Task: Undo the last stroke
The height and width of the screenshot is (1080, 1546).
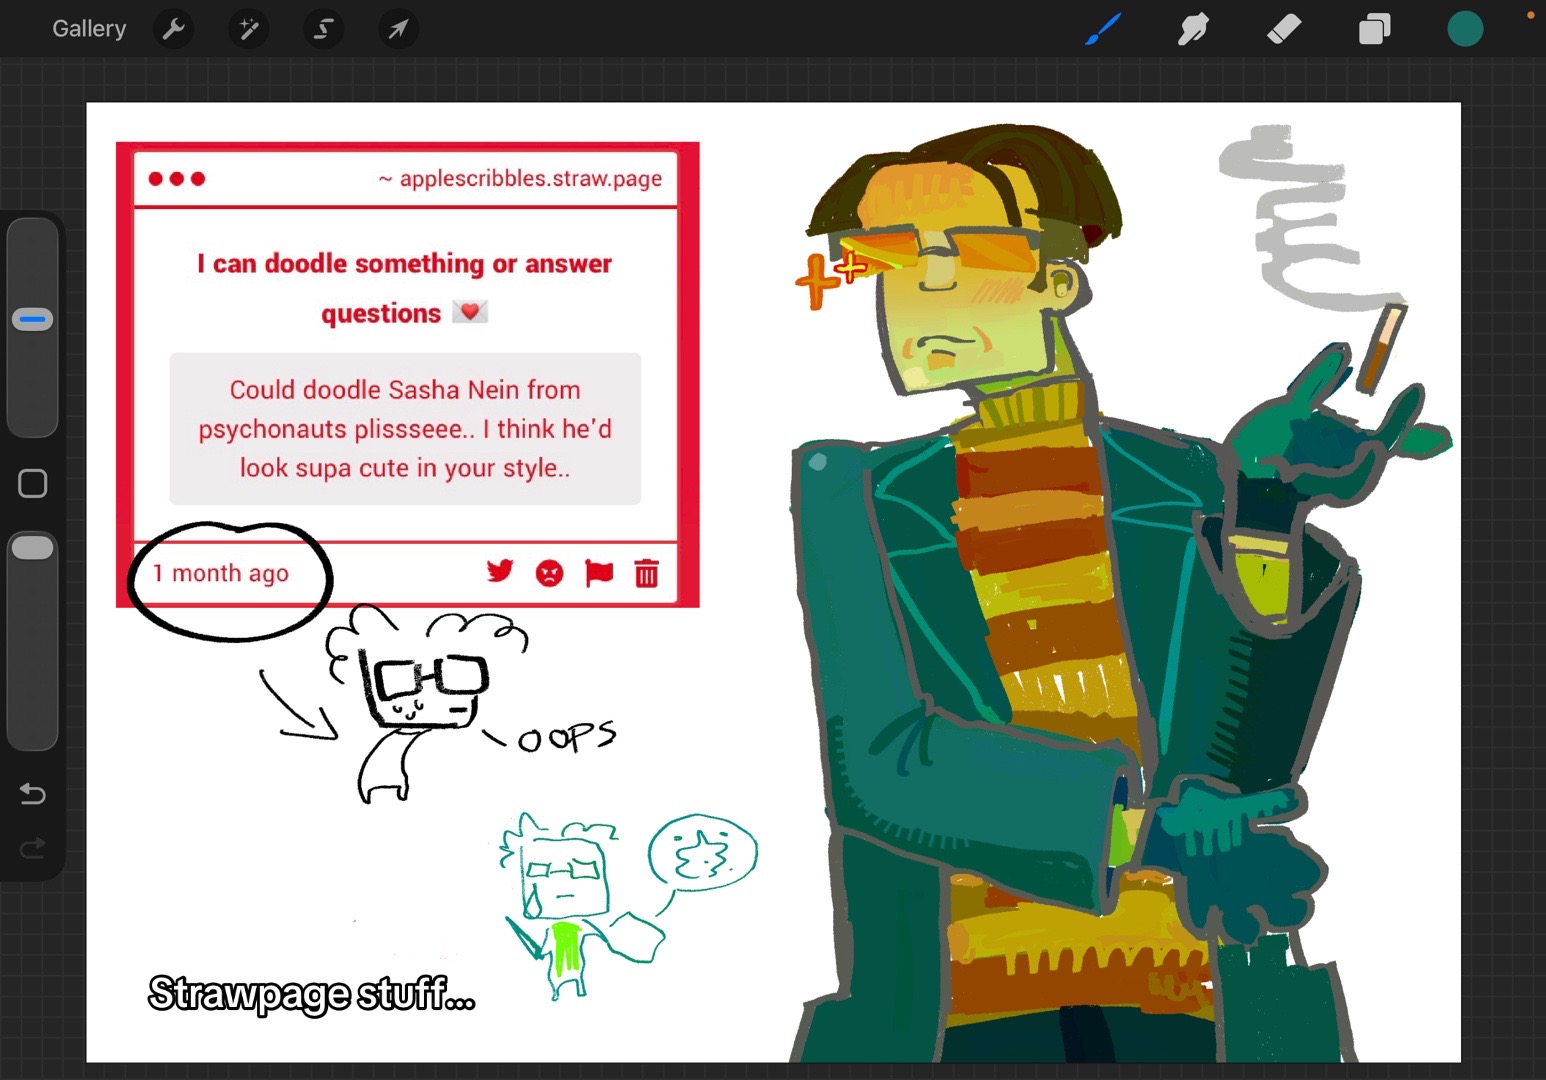Action: 33,794
